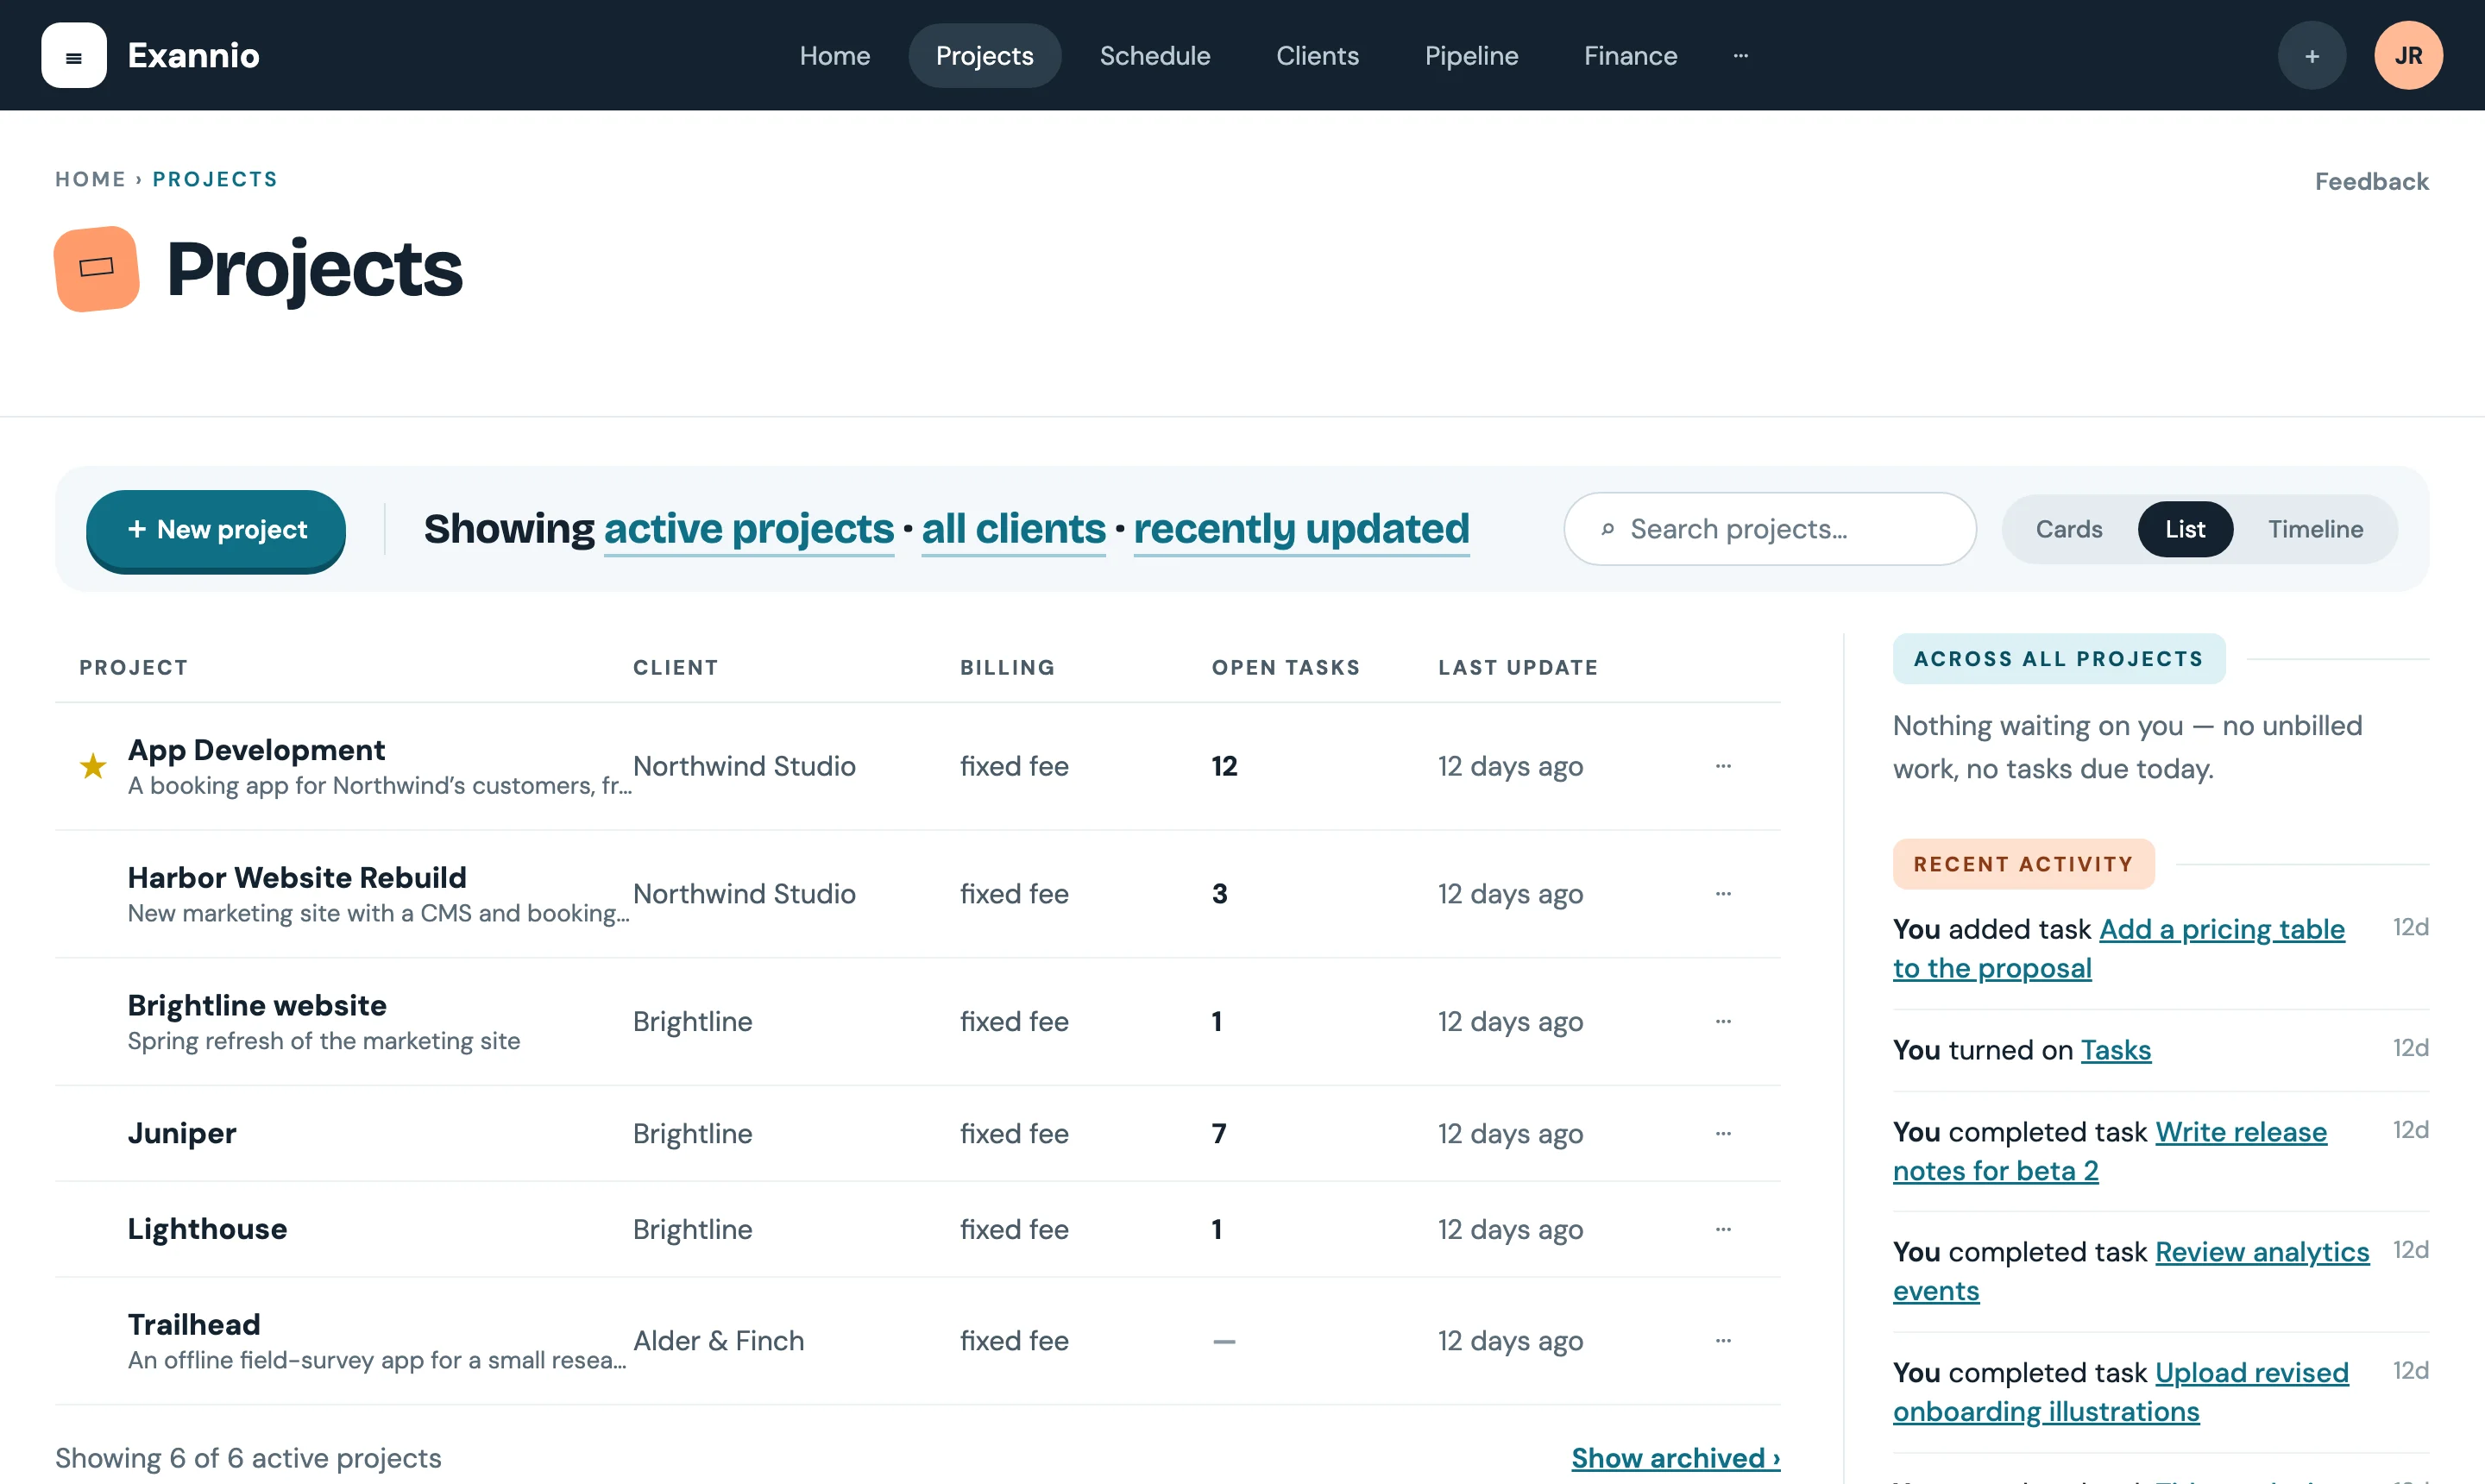2485x1484 pixels.
Task: Click Exannio brand name
Action: coord(193,55)
